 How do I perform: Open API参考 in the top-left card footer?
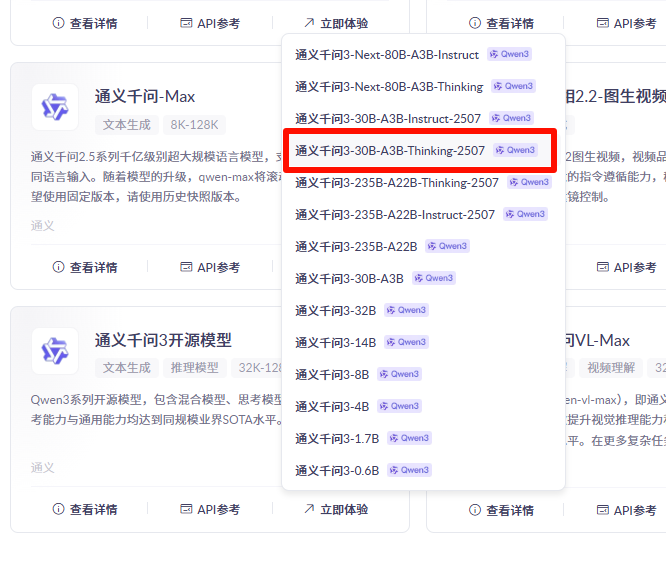click(210, 23)
